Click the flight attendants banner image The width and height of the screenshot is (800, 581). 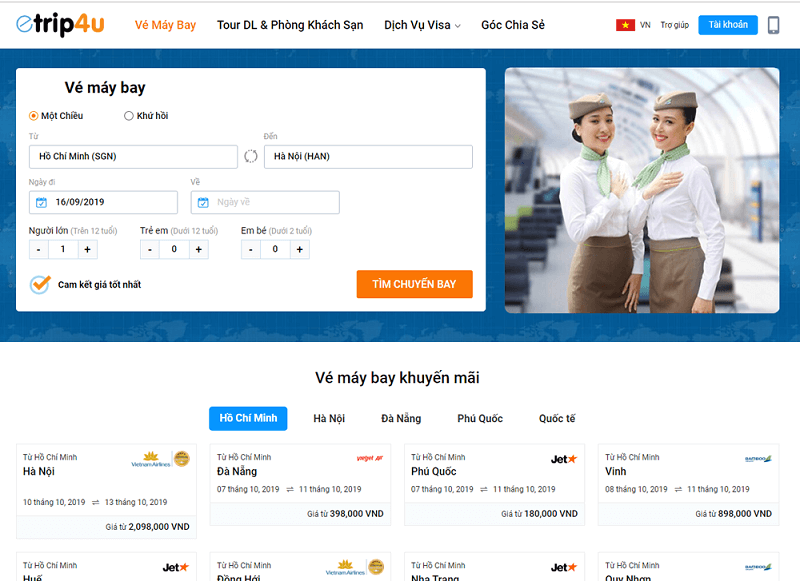pyautogui.click(x=642, y=190)
